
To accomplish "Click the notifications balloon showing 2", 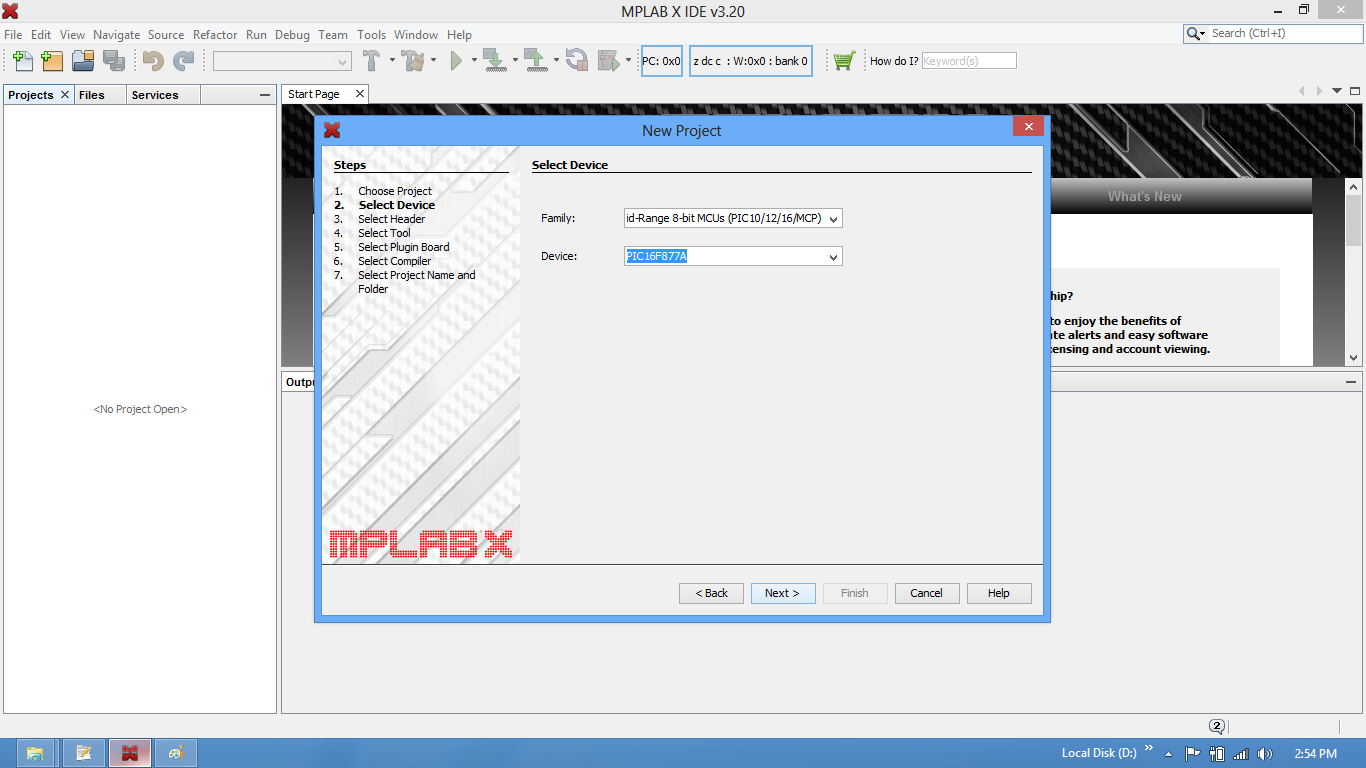I will (x=1217, y=726).
